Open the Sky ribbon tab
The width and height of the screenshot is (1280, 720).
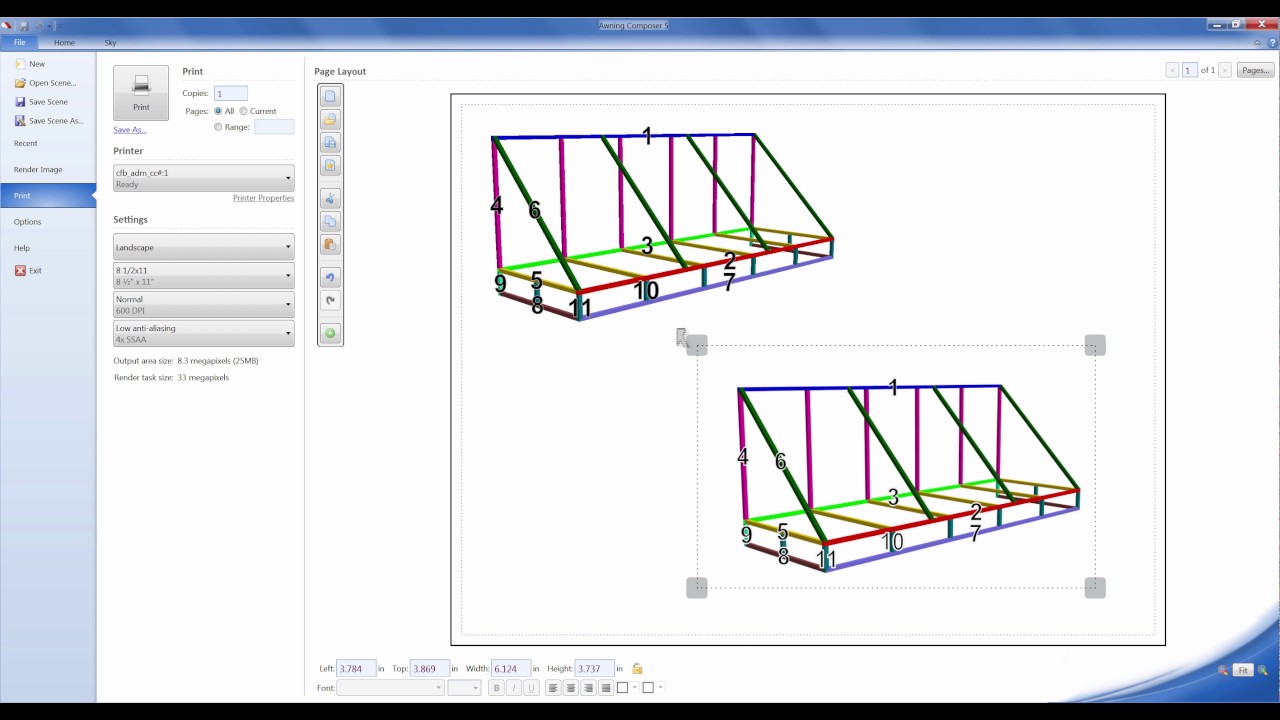[110, 42]
